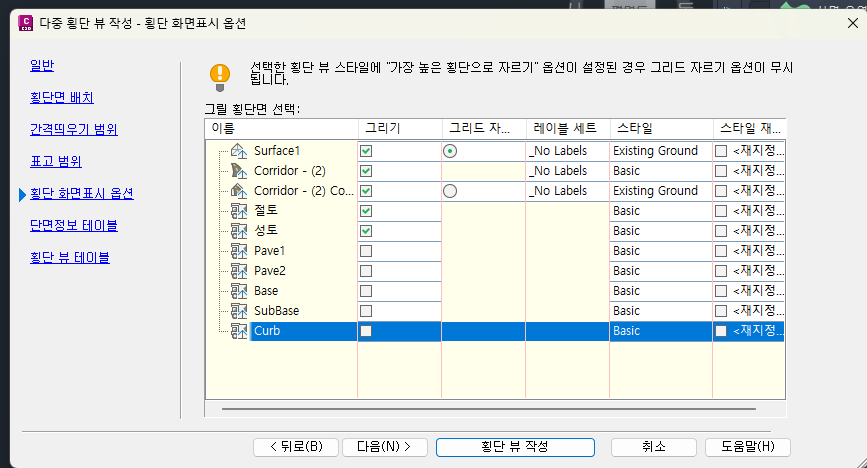867x468 pixels.
Task: Click the Corridor - (2) corridor icon
Action: tap(238, 171)
